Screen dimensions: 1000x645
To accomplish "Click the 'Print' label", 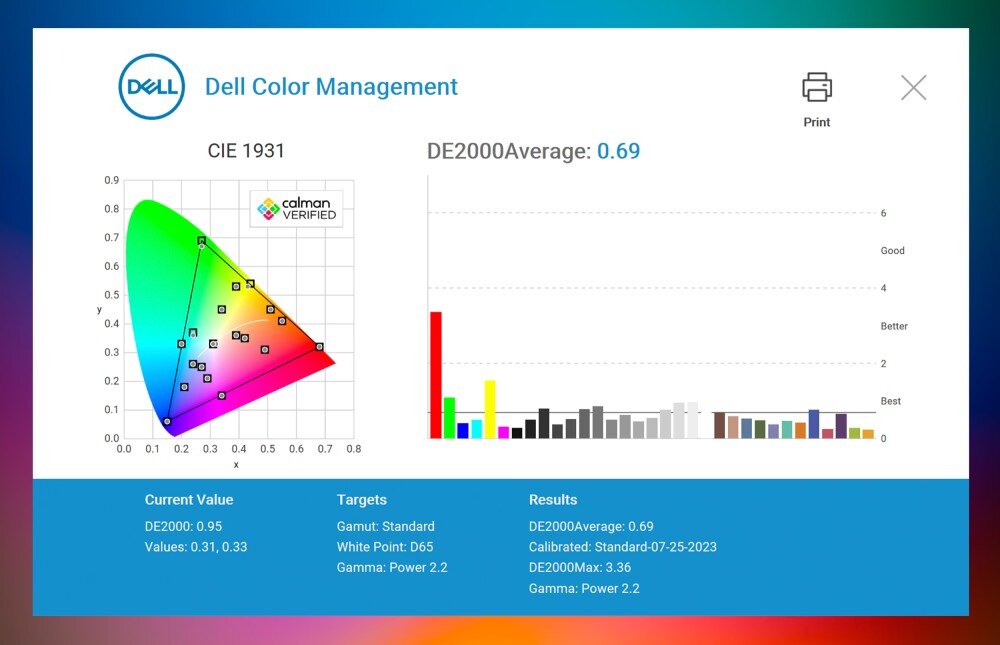I will pos(817,122).
